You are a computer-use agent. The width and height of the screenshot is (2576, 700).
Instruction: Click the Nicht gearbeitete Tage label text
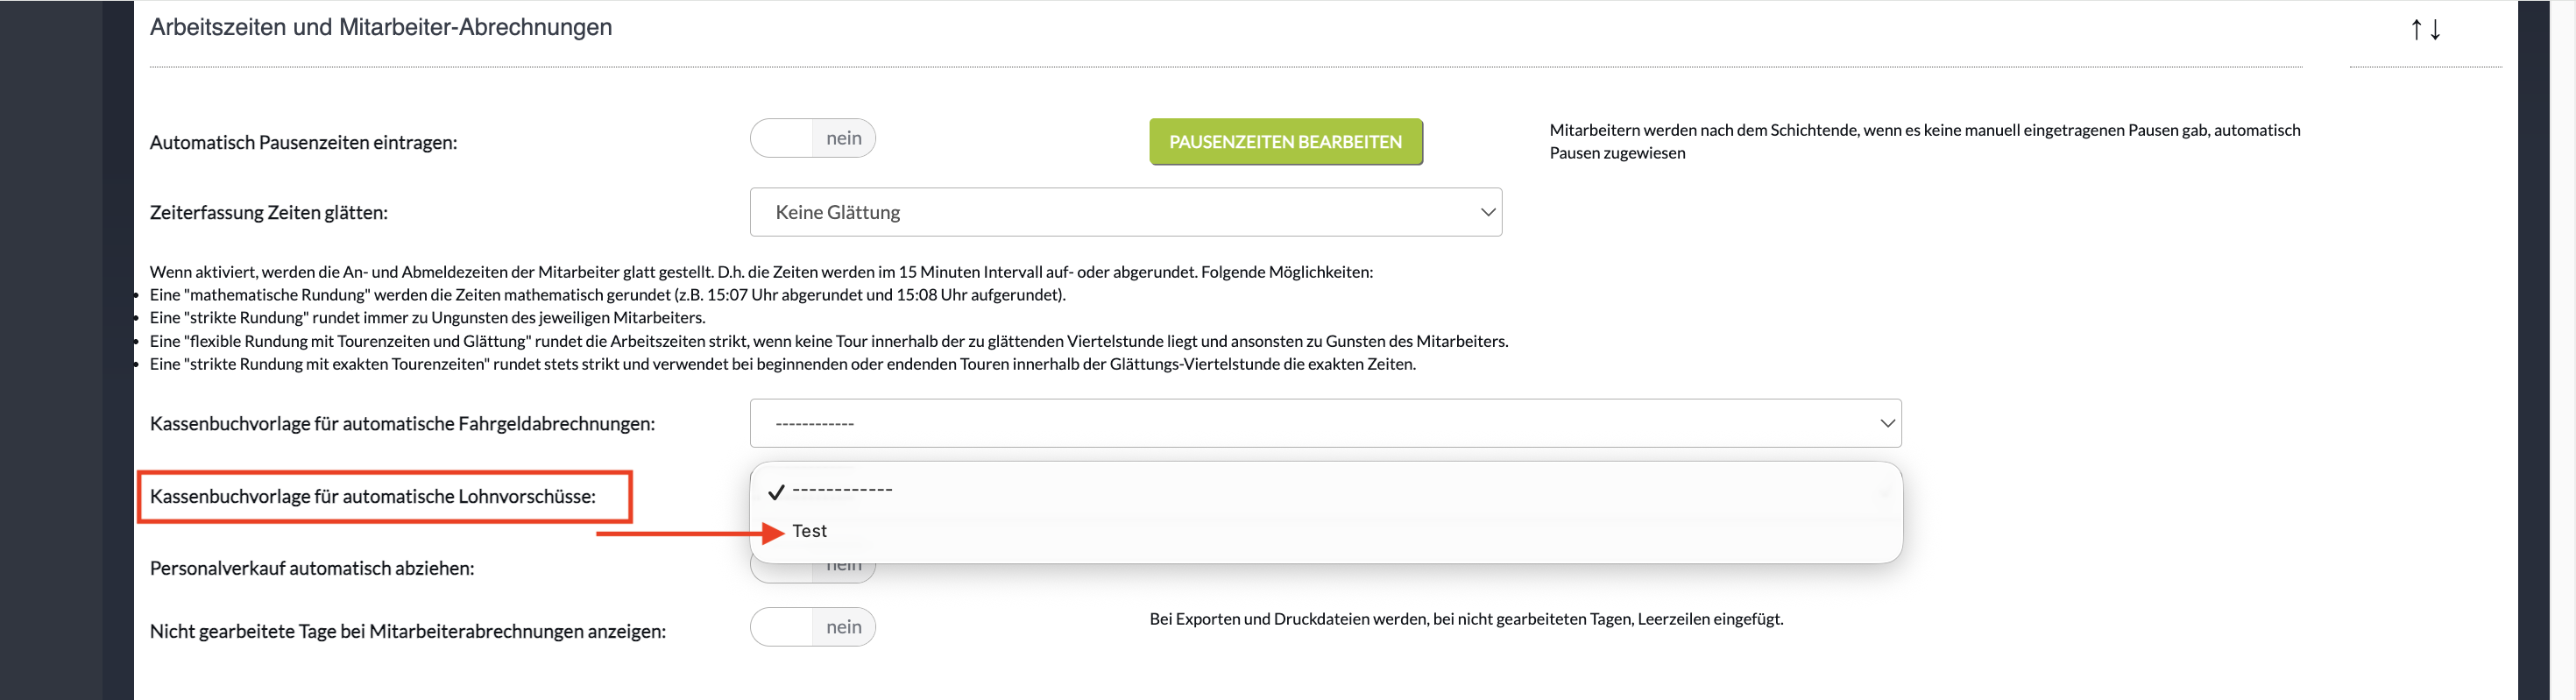[x=407, y=631]
